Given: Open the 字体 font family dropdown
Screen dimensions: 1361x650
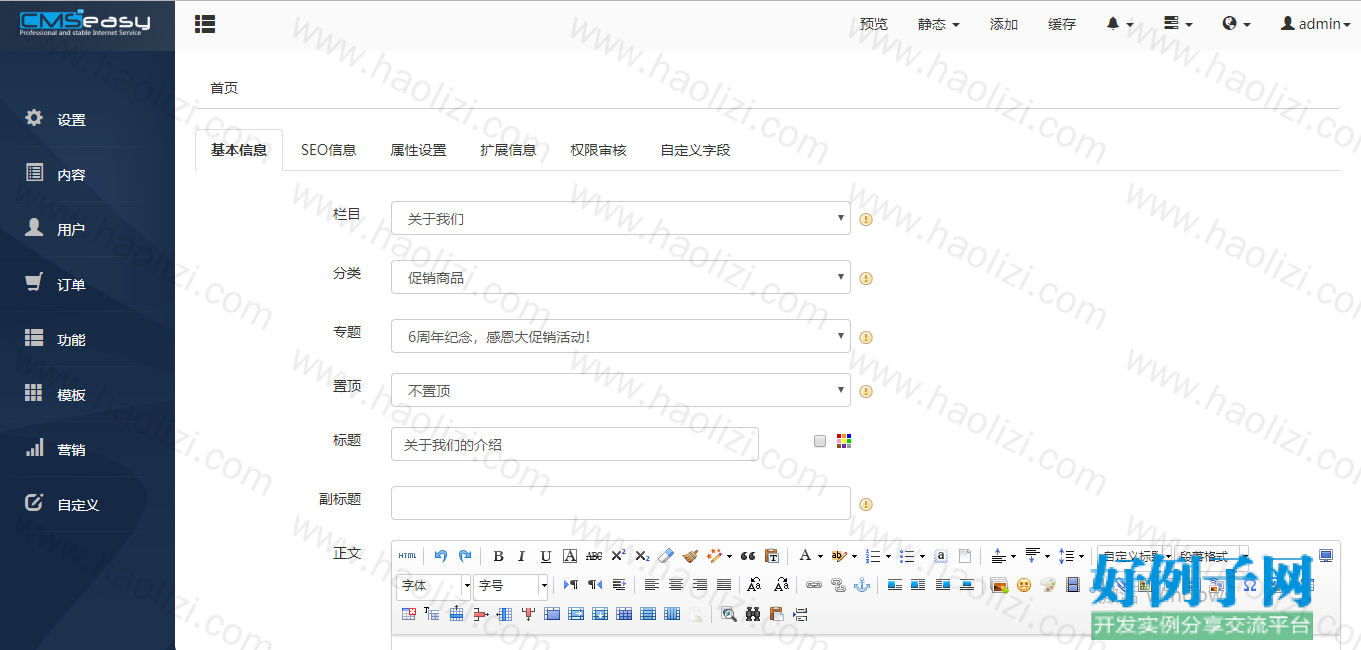Looking at the screenshot, I should tap(433, 585).
